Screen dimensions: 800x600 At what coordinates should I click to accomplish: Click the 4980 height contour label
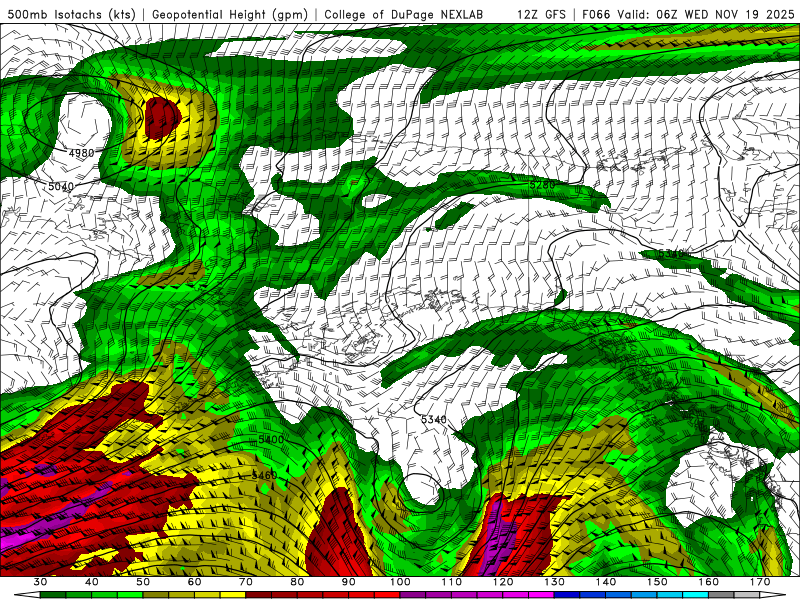[x=82, y=153]
